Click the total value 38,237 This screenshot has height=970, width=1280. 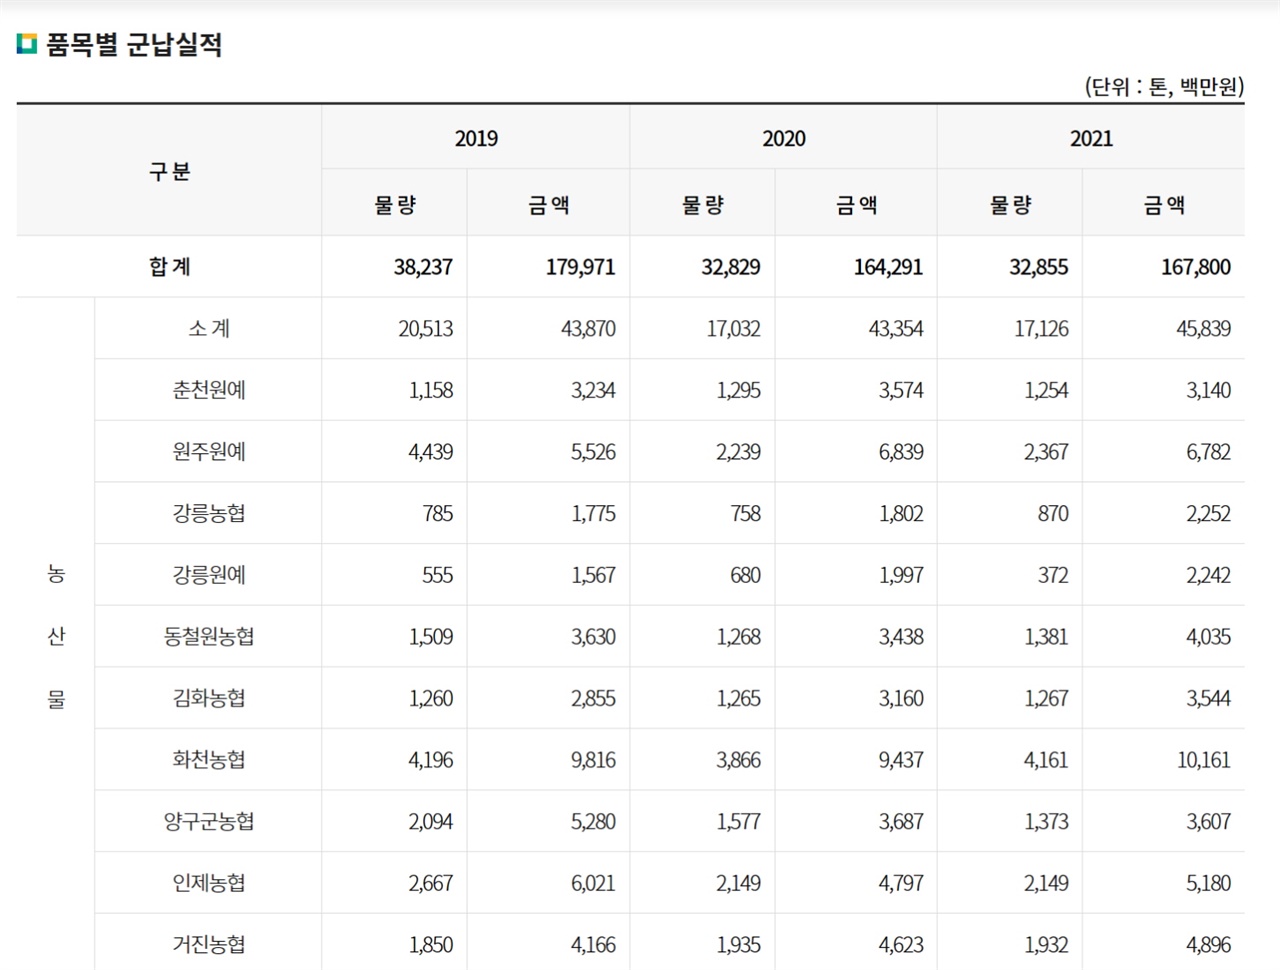pos(423,267)
